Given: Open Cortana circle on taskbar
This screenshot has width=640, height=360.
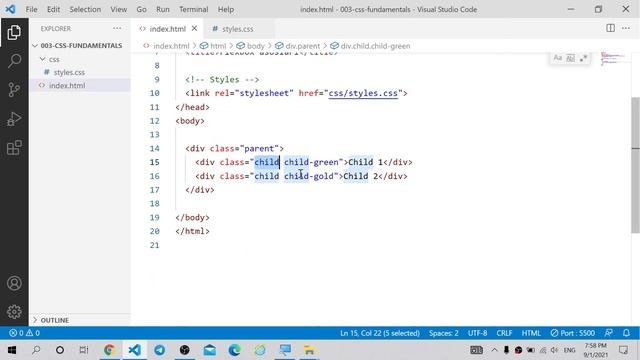Looking at the screenshot, I should 60,350.
